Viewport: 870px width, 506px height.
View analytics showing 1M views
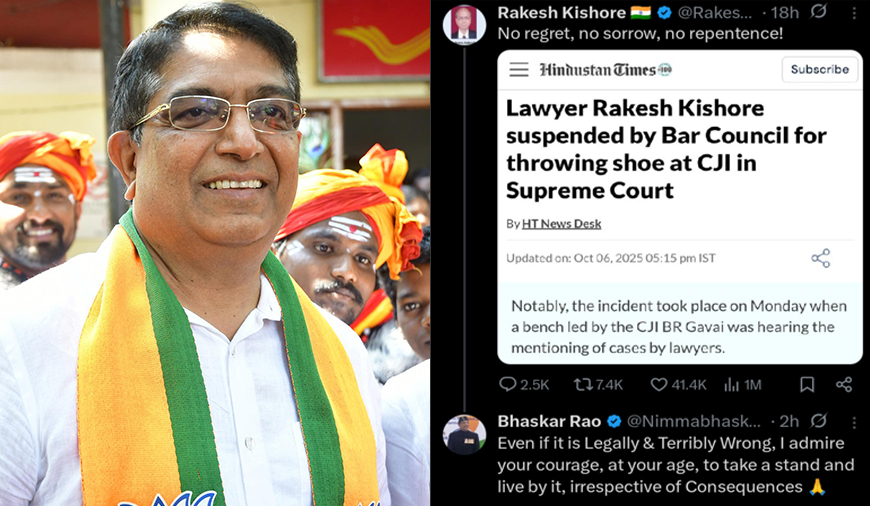pos(732,384)
